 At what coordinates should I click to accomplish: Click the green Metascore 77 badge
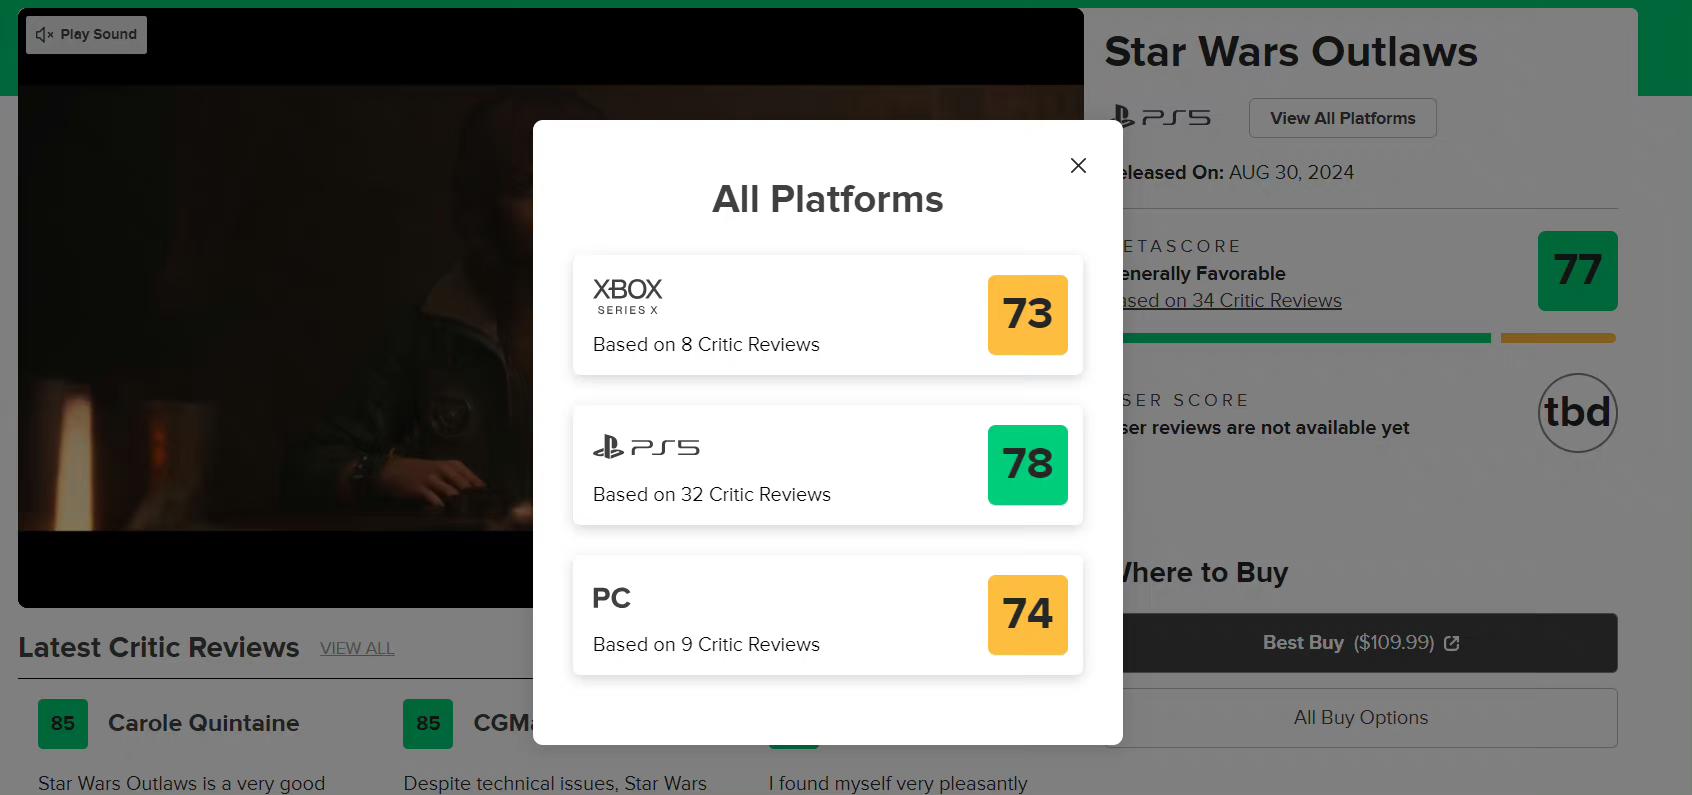pos(1577,271)
